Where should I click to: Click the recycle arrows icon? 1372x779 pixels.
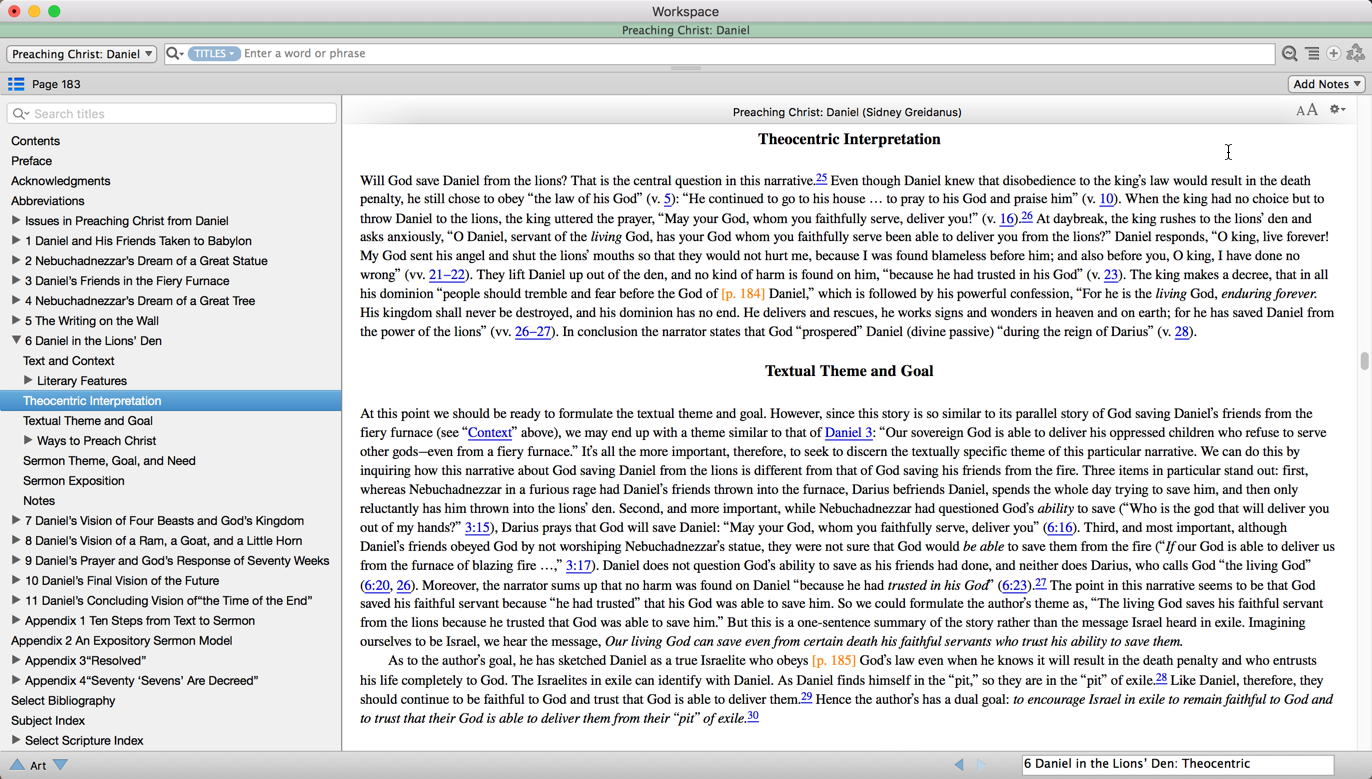[x=1355, y=53]
